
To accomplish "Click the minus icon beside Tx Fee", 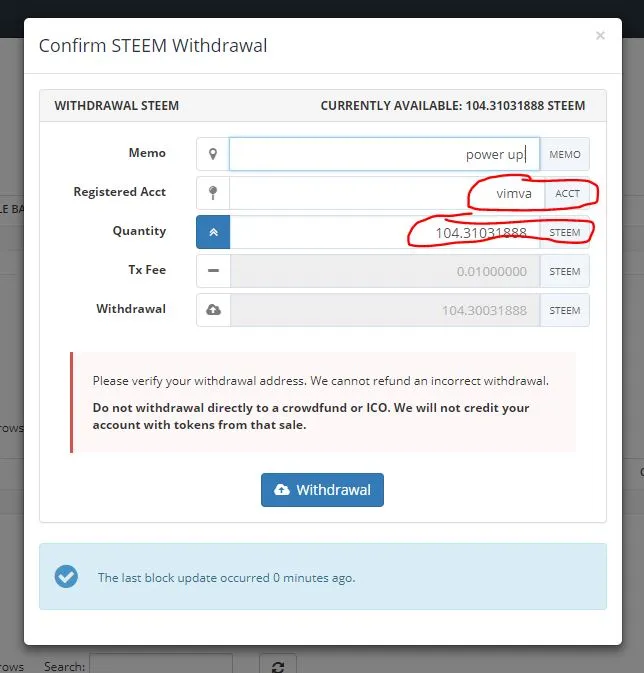I will [x=213, y=271].
